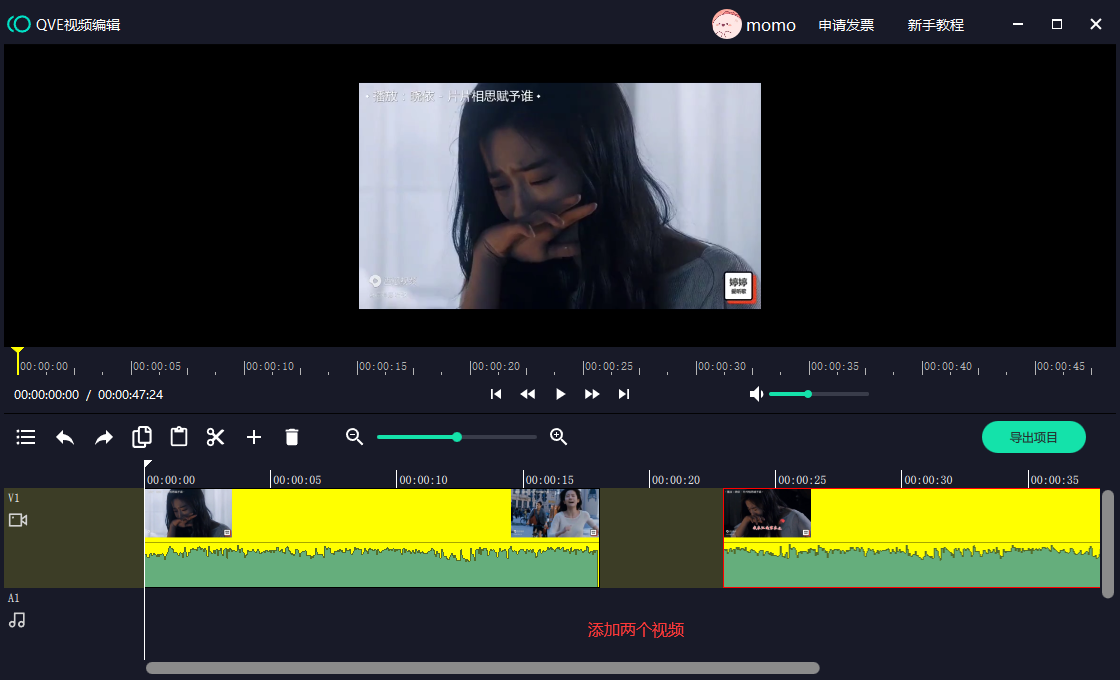This screenshot has width=1120, height=680.
Task: Open 新手教程 tutorial menu
Action: coord(935,25)
